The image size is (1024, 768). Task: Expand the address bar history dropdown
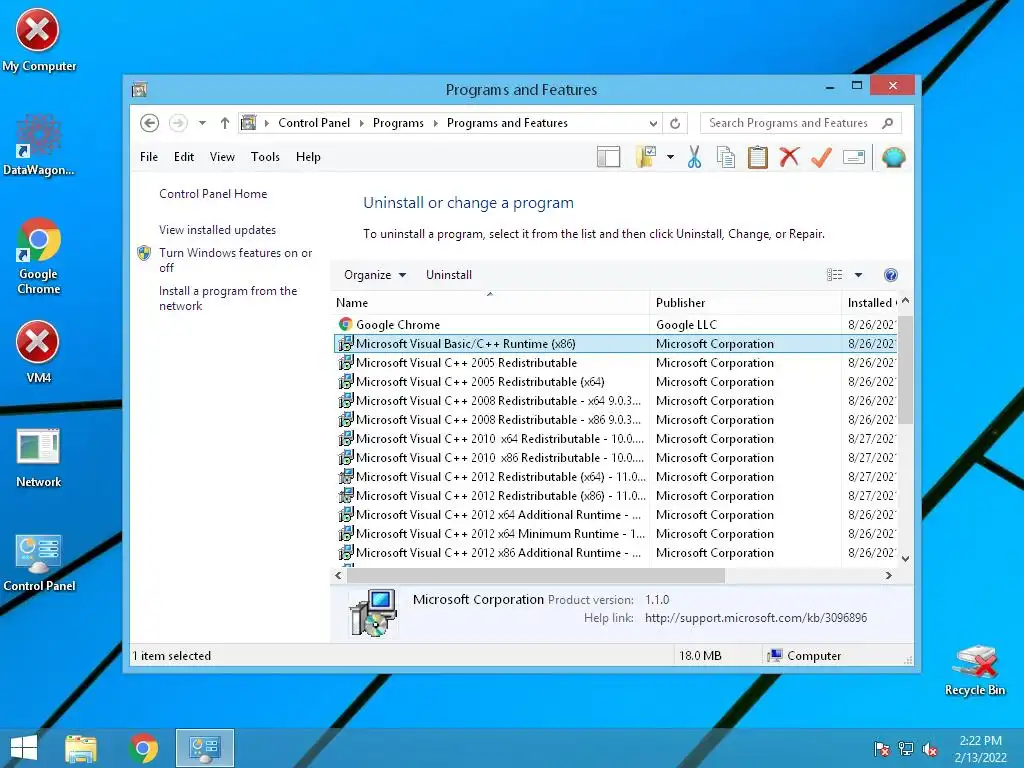coord(653,123)
